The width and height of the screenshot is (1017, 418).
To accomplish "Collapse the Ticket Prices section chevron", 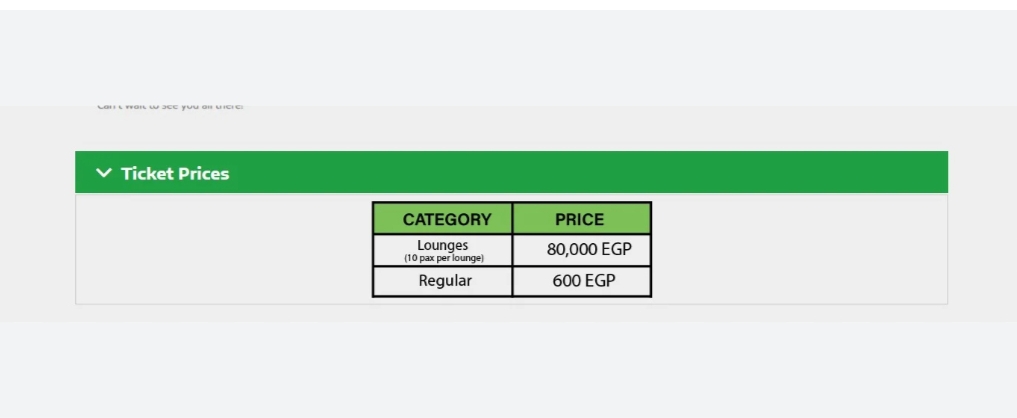I will coord(103,173).
